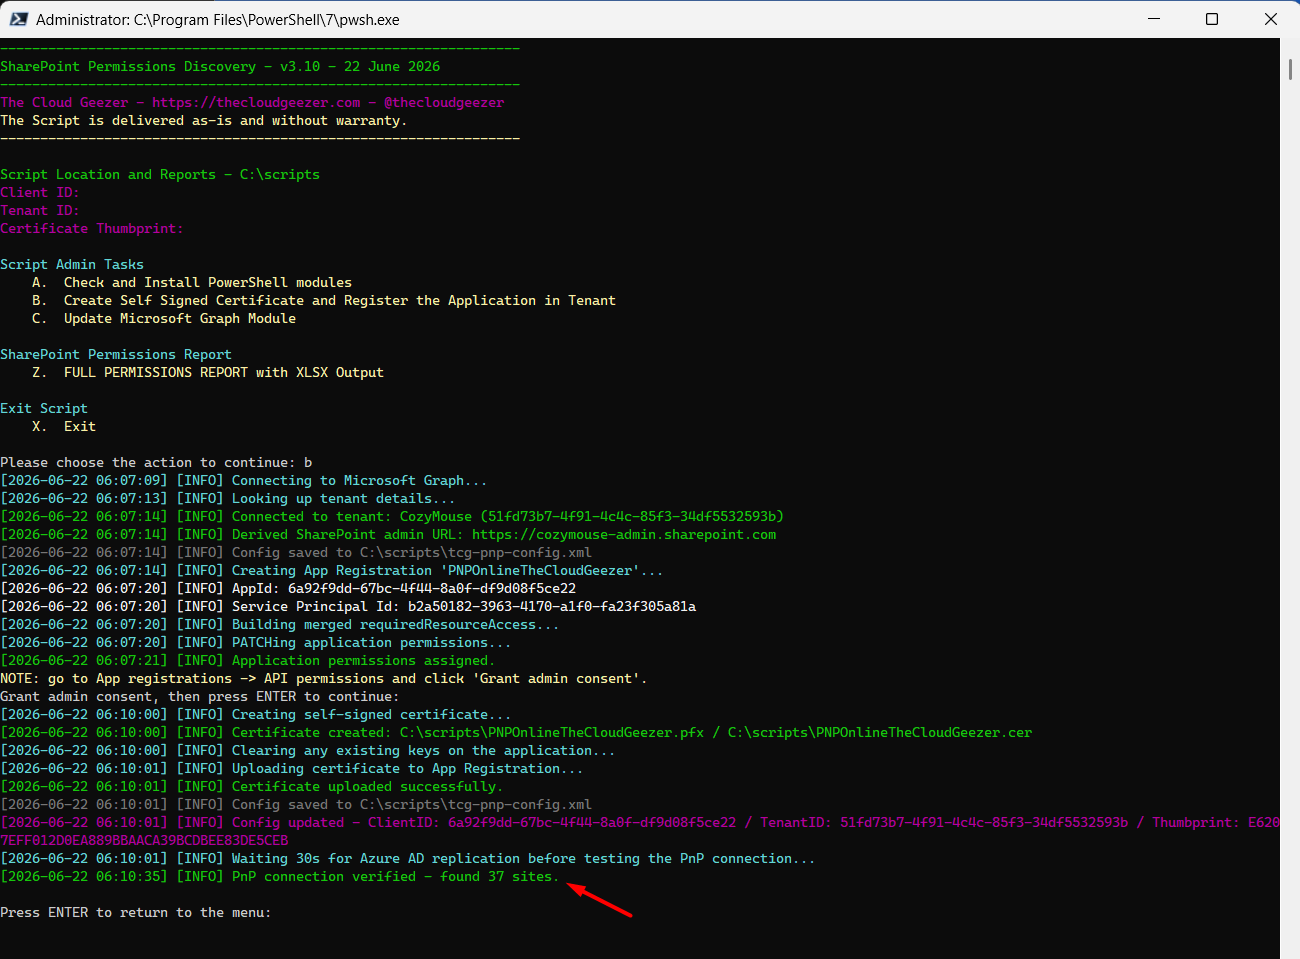Click option A 'Check and Install PowerShell modules'
This screenshot has height=959, width=1300.
coord(192,282)
